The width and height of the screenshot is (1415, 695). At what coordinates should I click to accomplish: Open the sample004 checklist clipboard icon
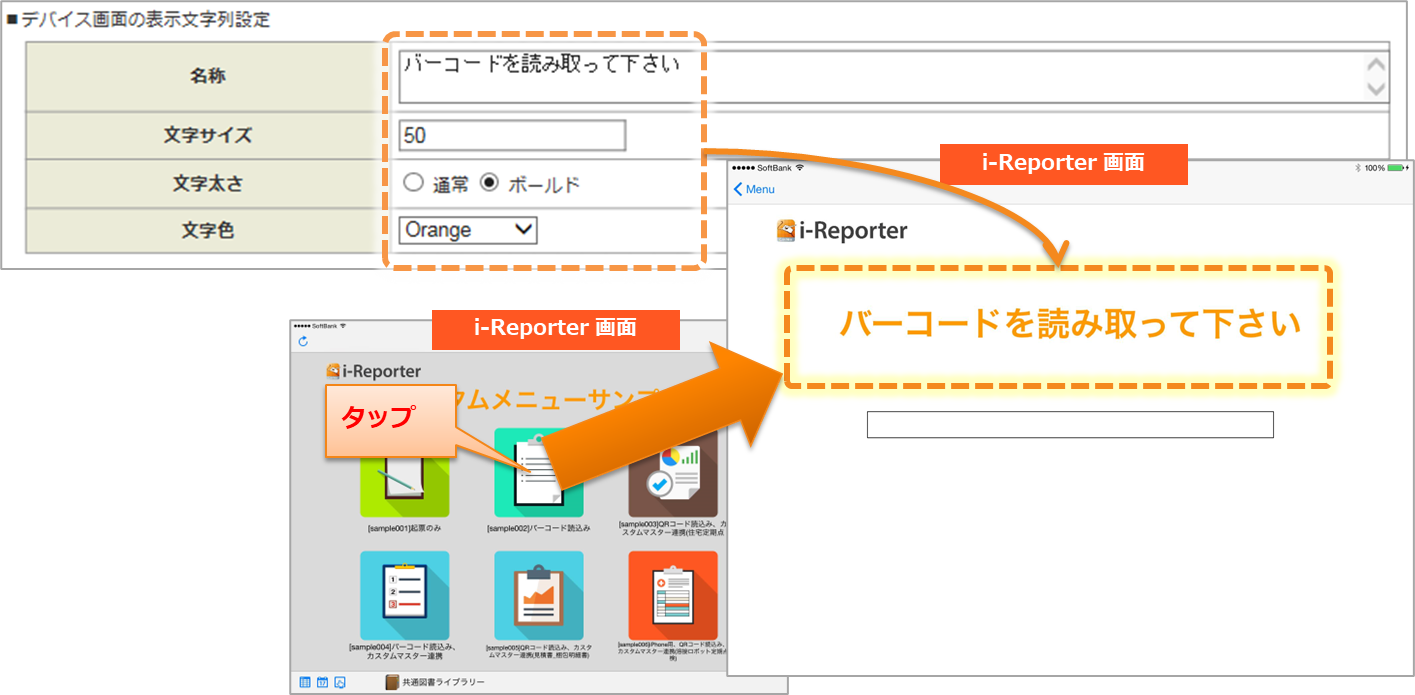(x=404, y=595)
